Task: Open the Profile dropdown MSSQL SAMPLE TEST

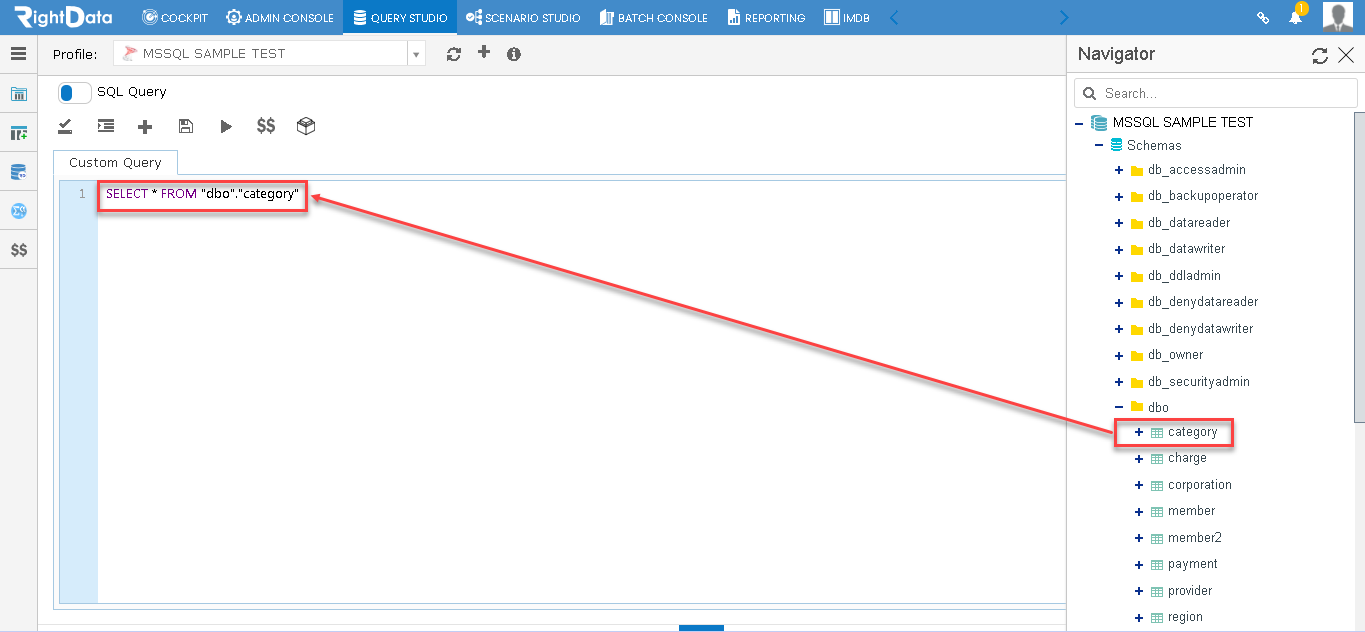Action: point(269,54)
